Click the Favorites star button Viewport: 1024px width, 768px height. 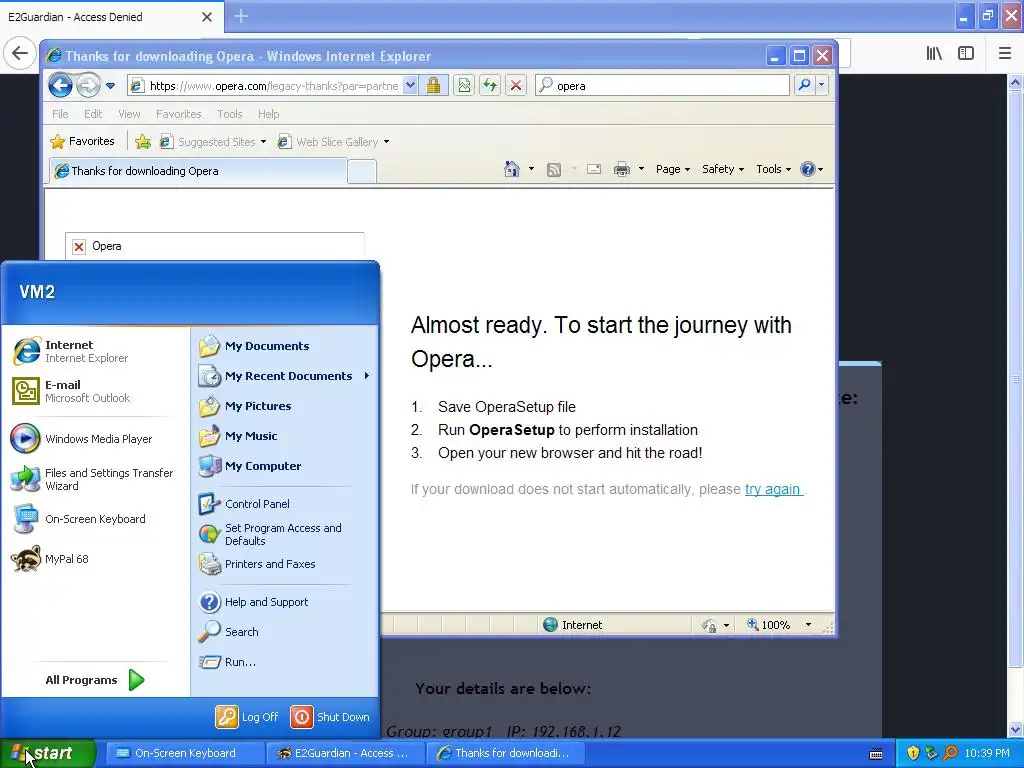(82, 141)
